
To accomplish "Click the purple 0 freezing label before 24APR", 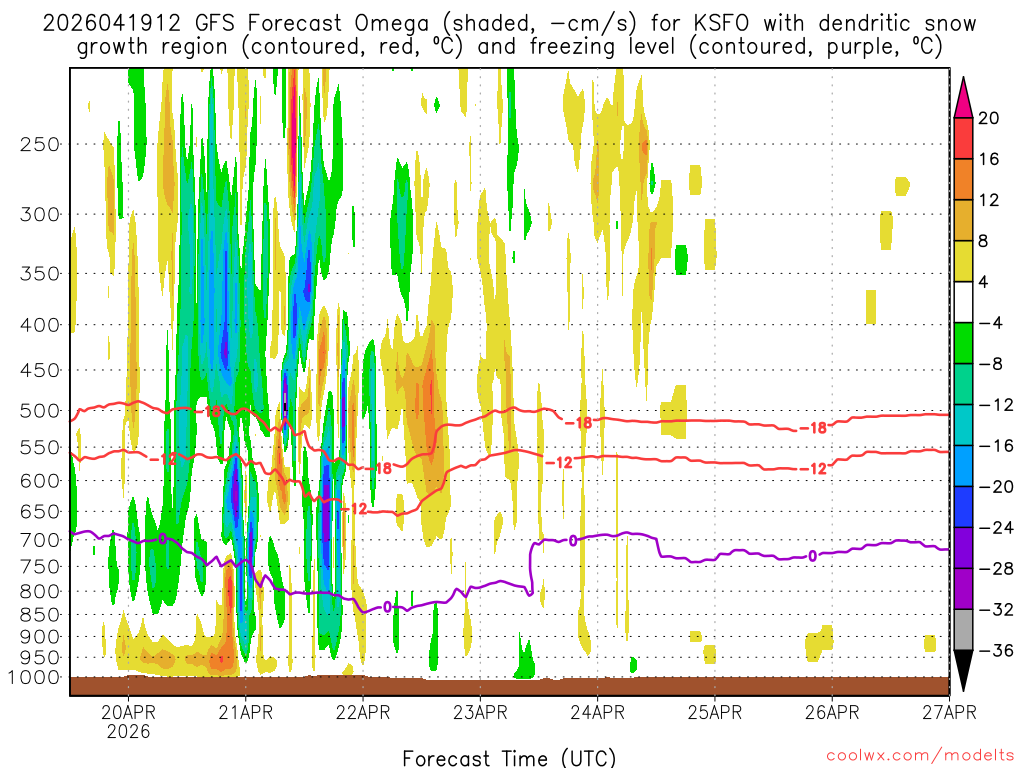I will click(x=573, y=541).
